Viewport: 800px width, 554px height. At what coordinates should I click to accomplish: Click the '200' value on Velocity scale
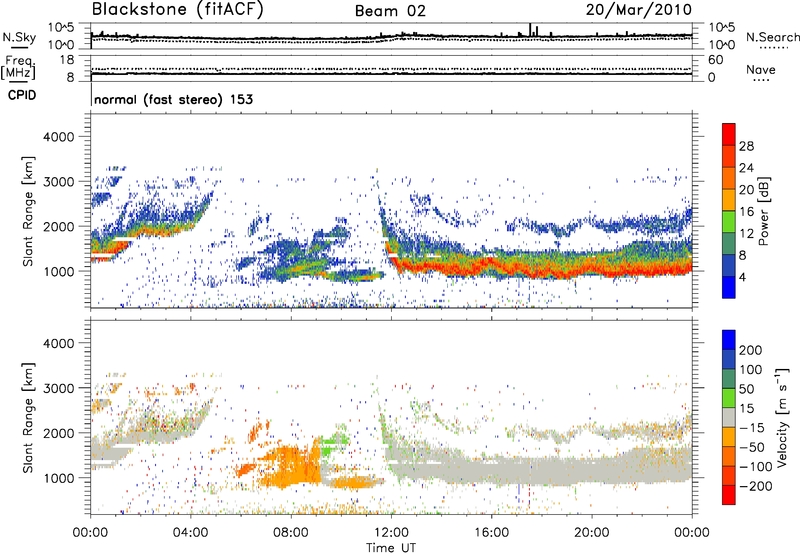[751, 350]
